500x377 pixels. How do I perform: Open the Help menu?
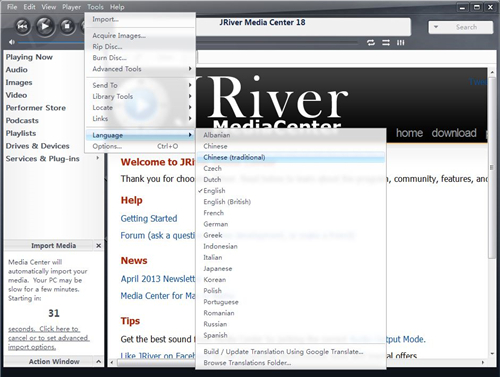click(117, 7)
